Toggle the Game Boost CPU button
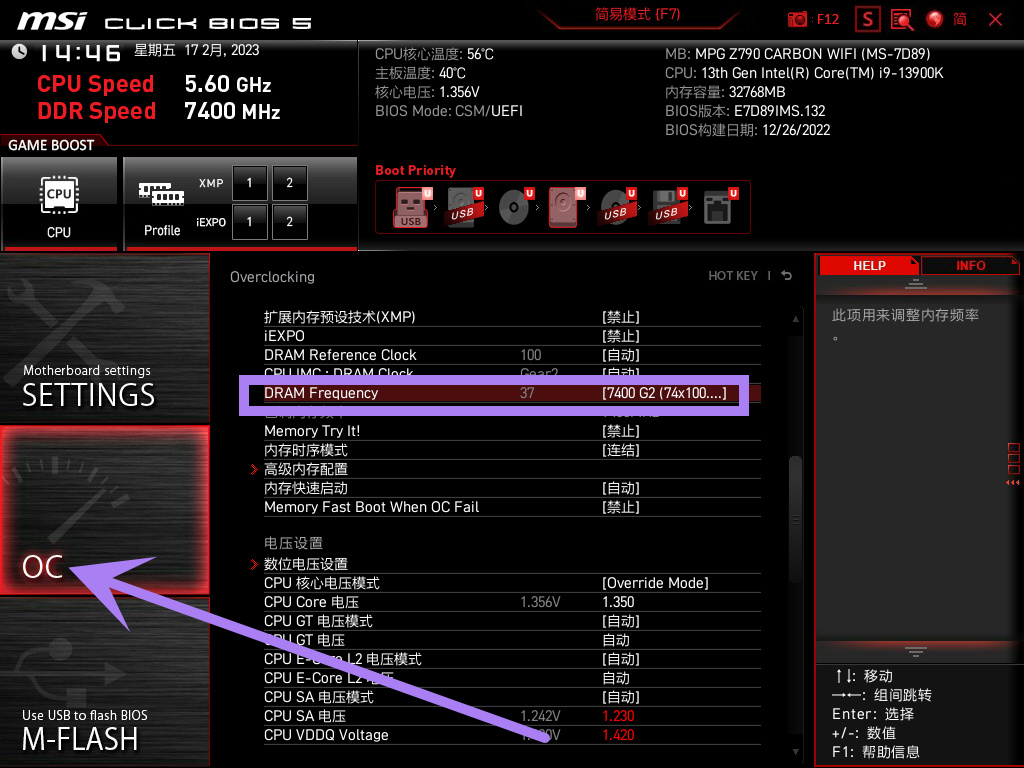Screen dimensions: 1024x768 59,203
